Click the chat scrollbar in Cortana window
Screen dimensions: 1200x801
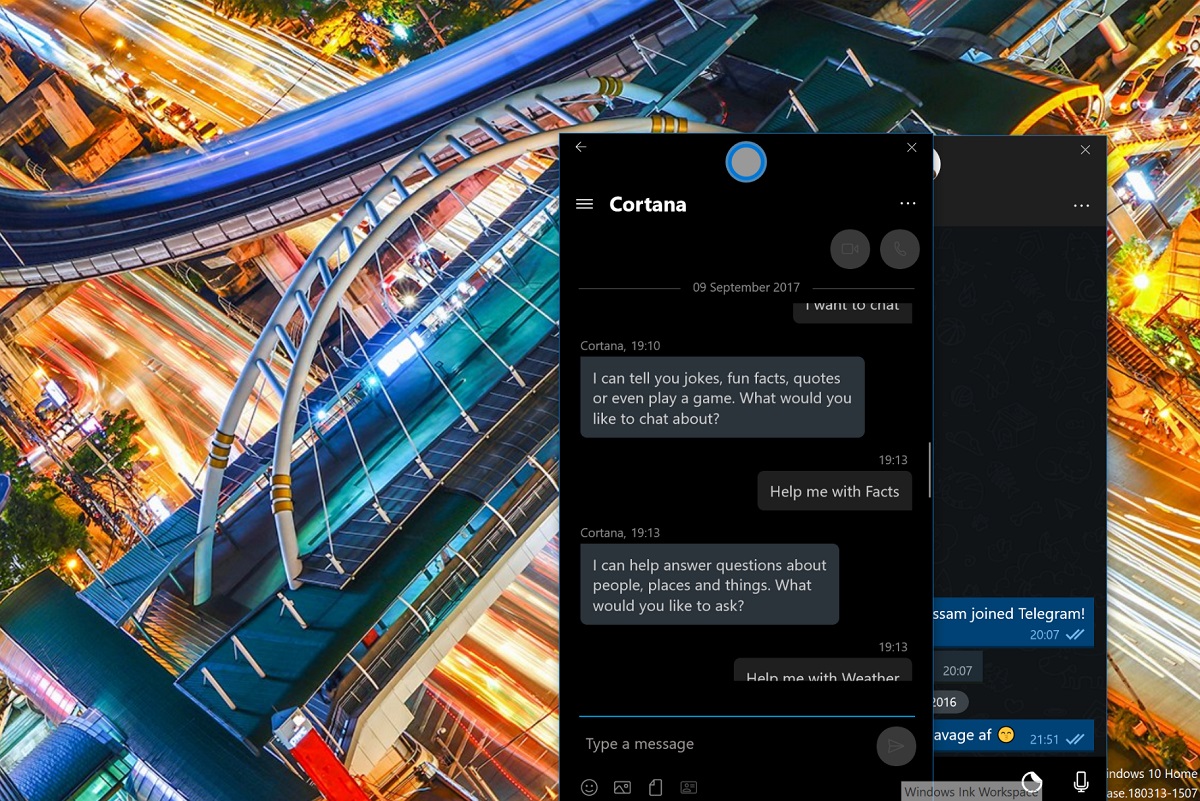point(930,470)
